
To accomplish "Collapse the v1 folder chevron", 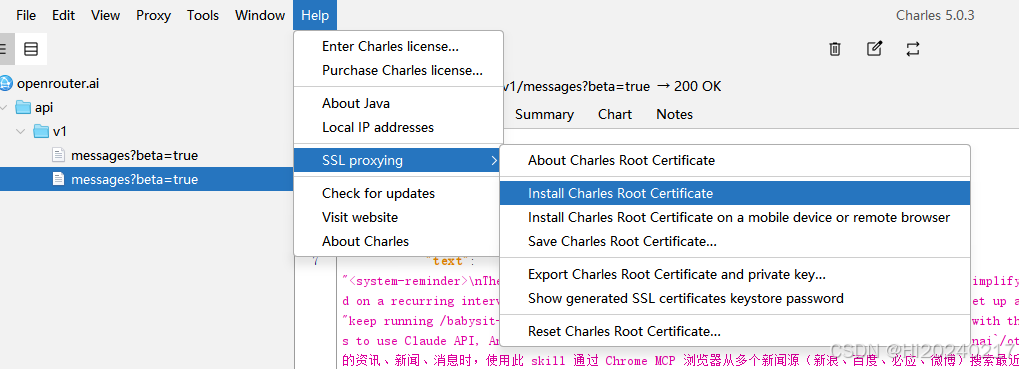I will [21, 131].
